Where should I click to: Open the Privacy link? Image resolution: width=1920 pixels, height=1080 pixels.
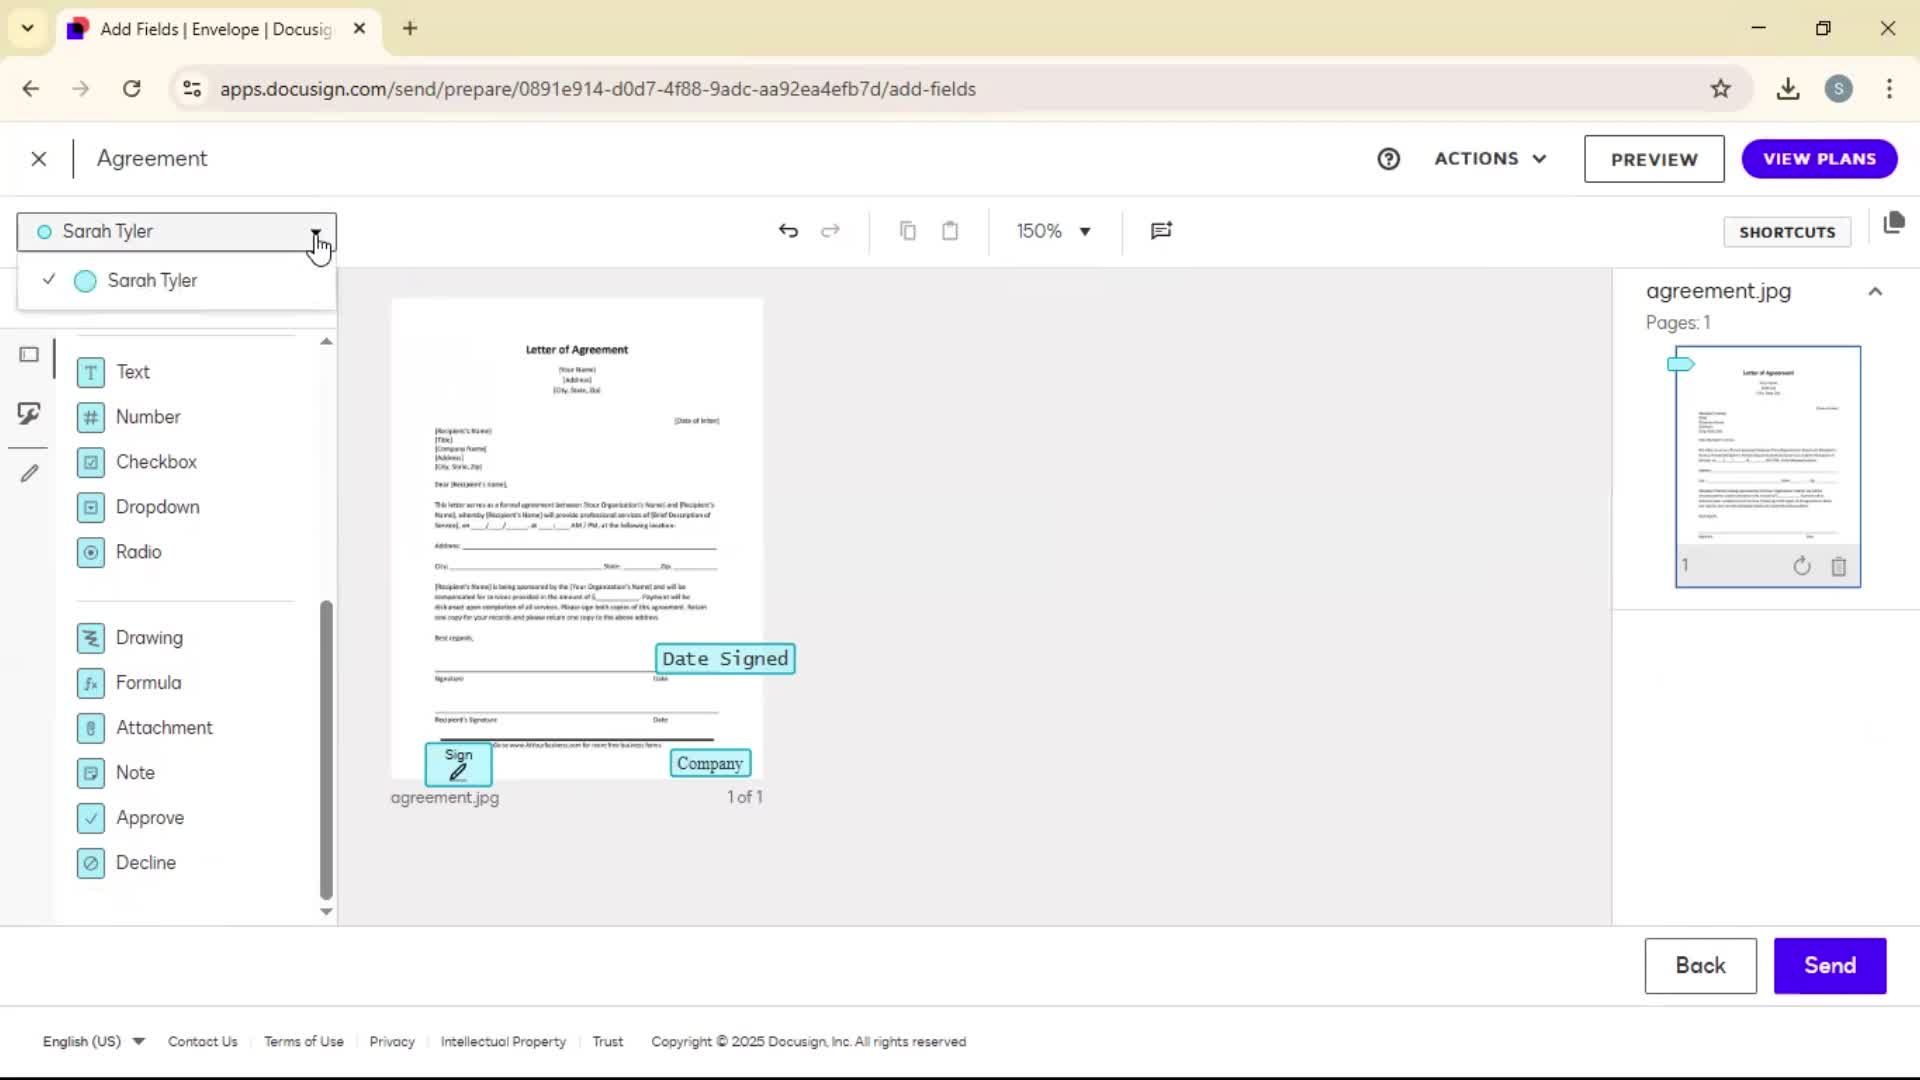pos(392,1042)
